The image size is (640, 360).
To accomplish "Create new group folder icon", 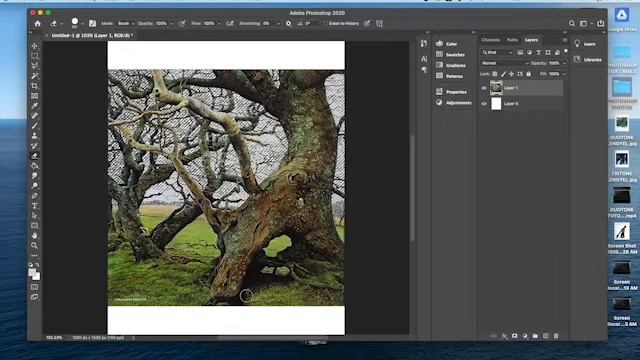I will coord(535,336).
